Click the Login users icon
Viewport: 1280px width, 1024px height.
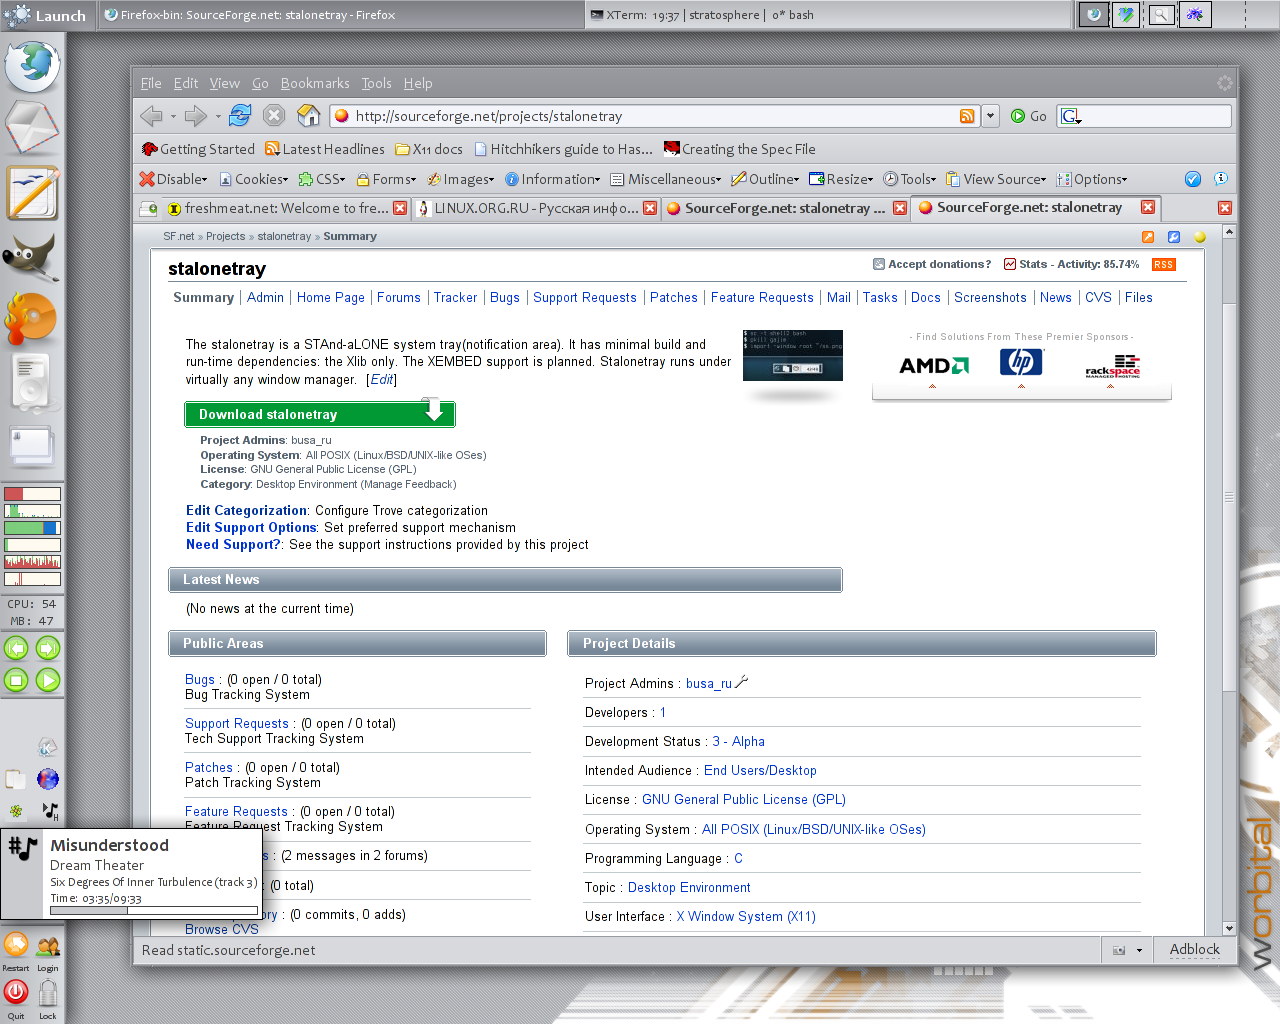tap(48, 946)
